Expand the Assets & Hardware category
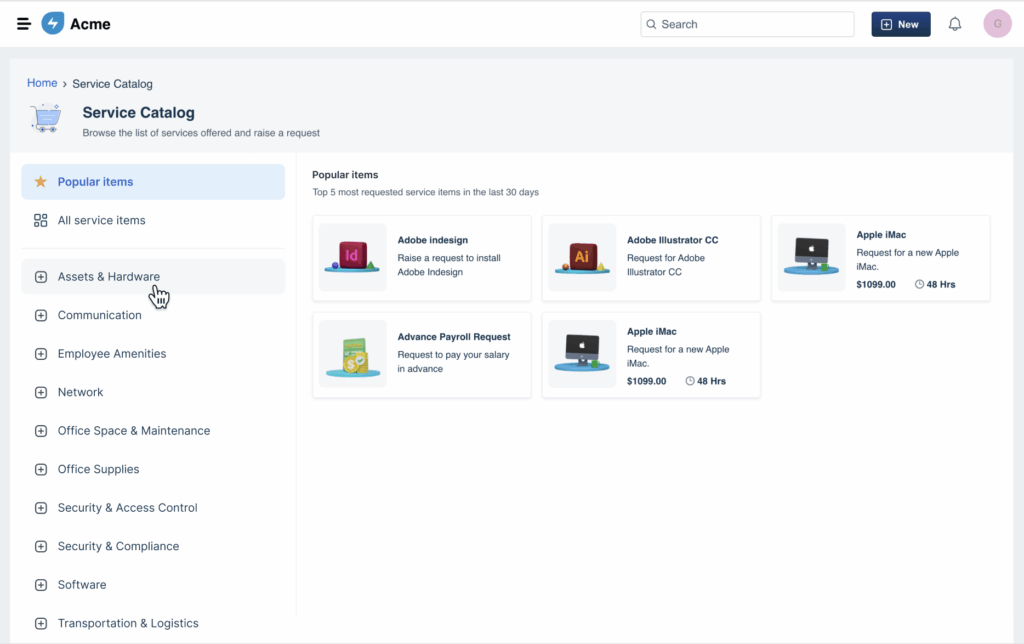Screen dimensions: 1024x644 (x=40, y=275)
